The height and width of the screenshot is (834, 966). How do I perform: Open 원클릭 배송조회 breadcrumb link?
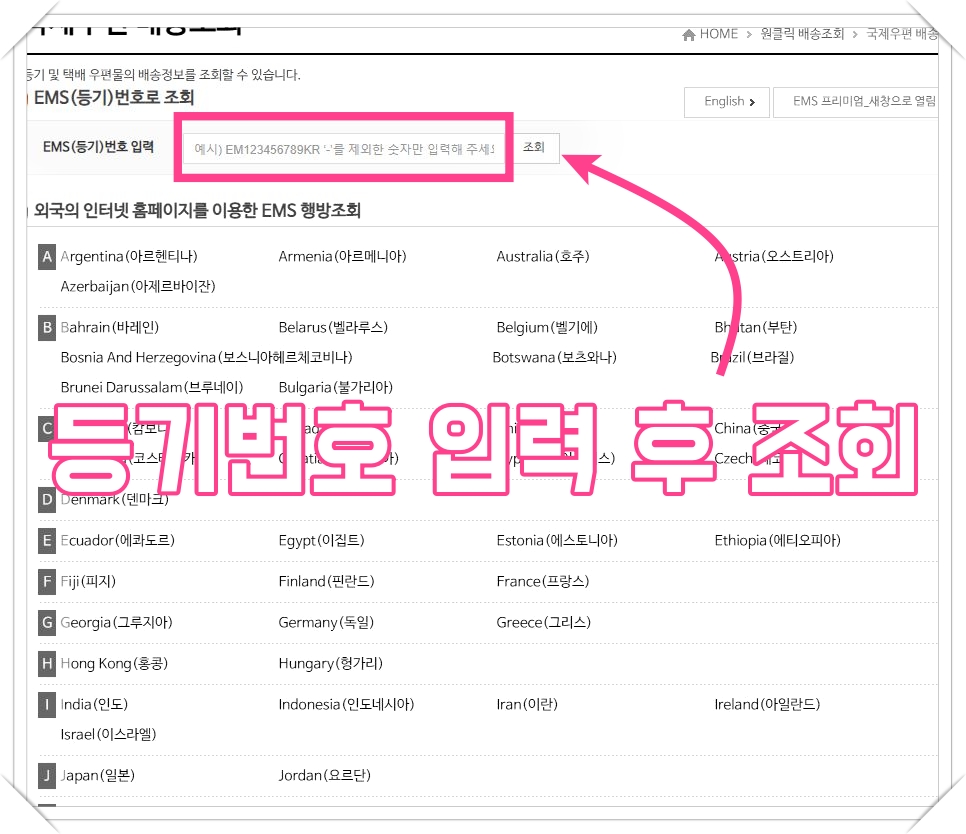[802, 34]
